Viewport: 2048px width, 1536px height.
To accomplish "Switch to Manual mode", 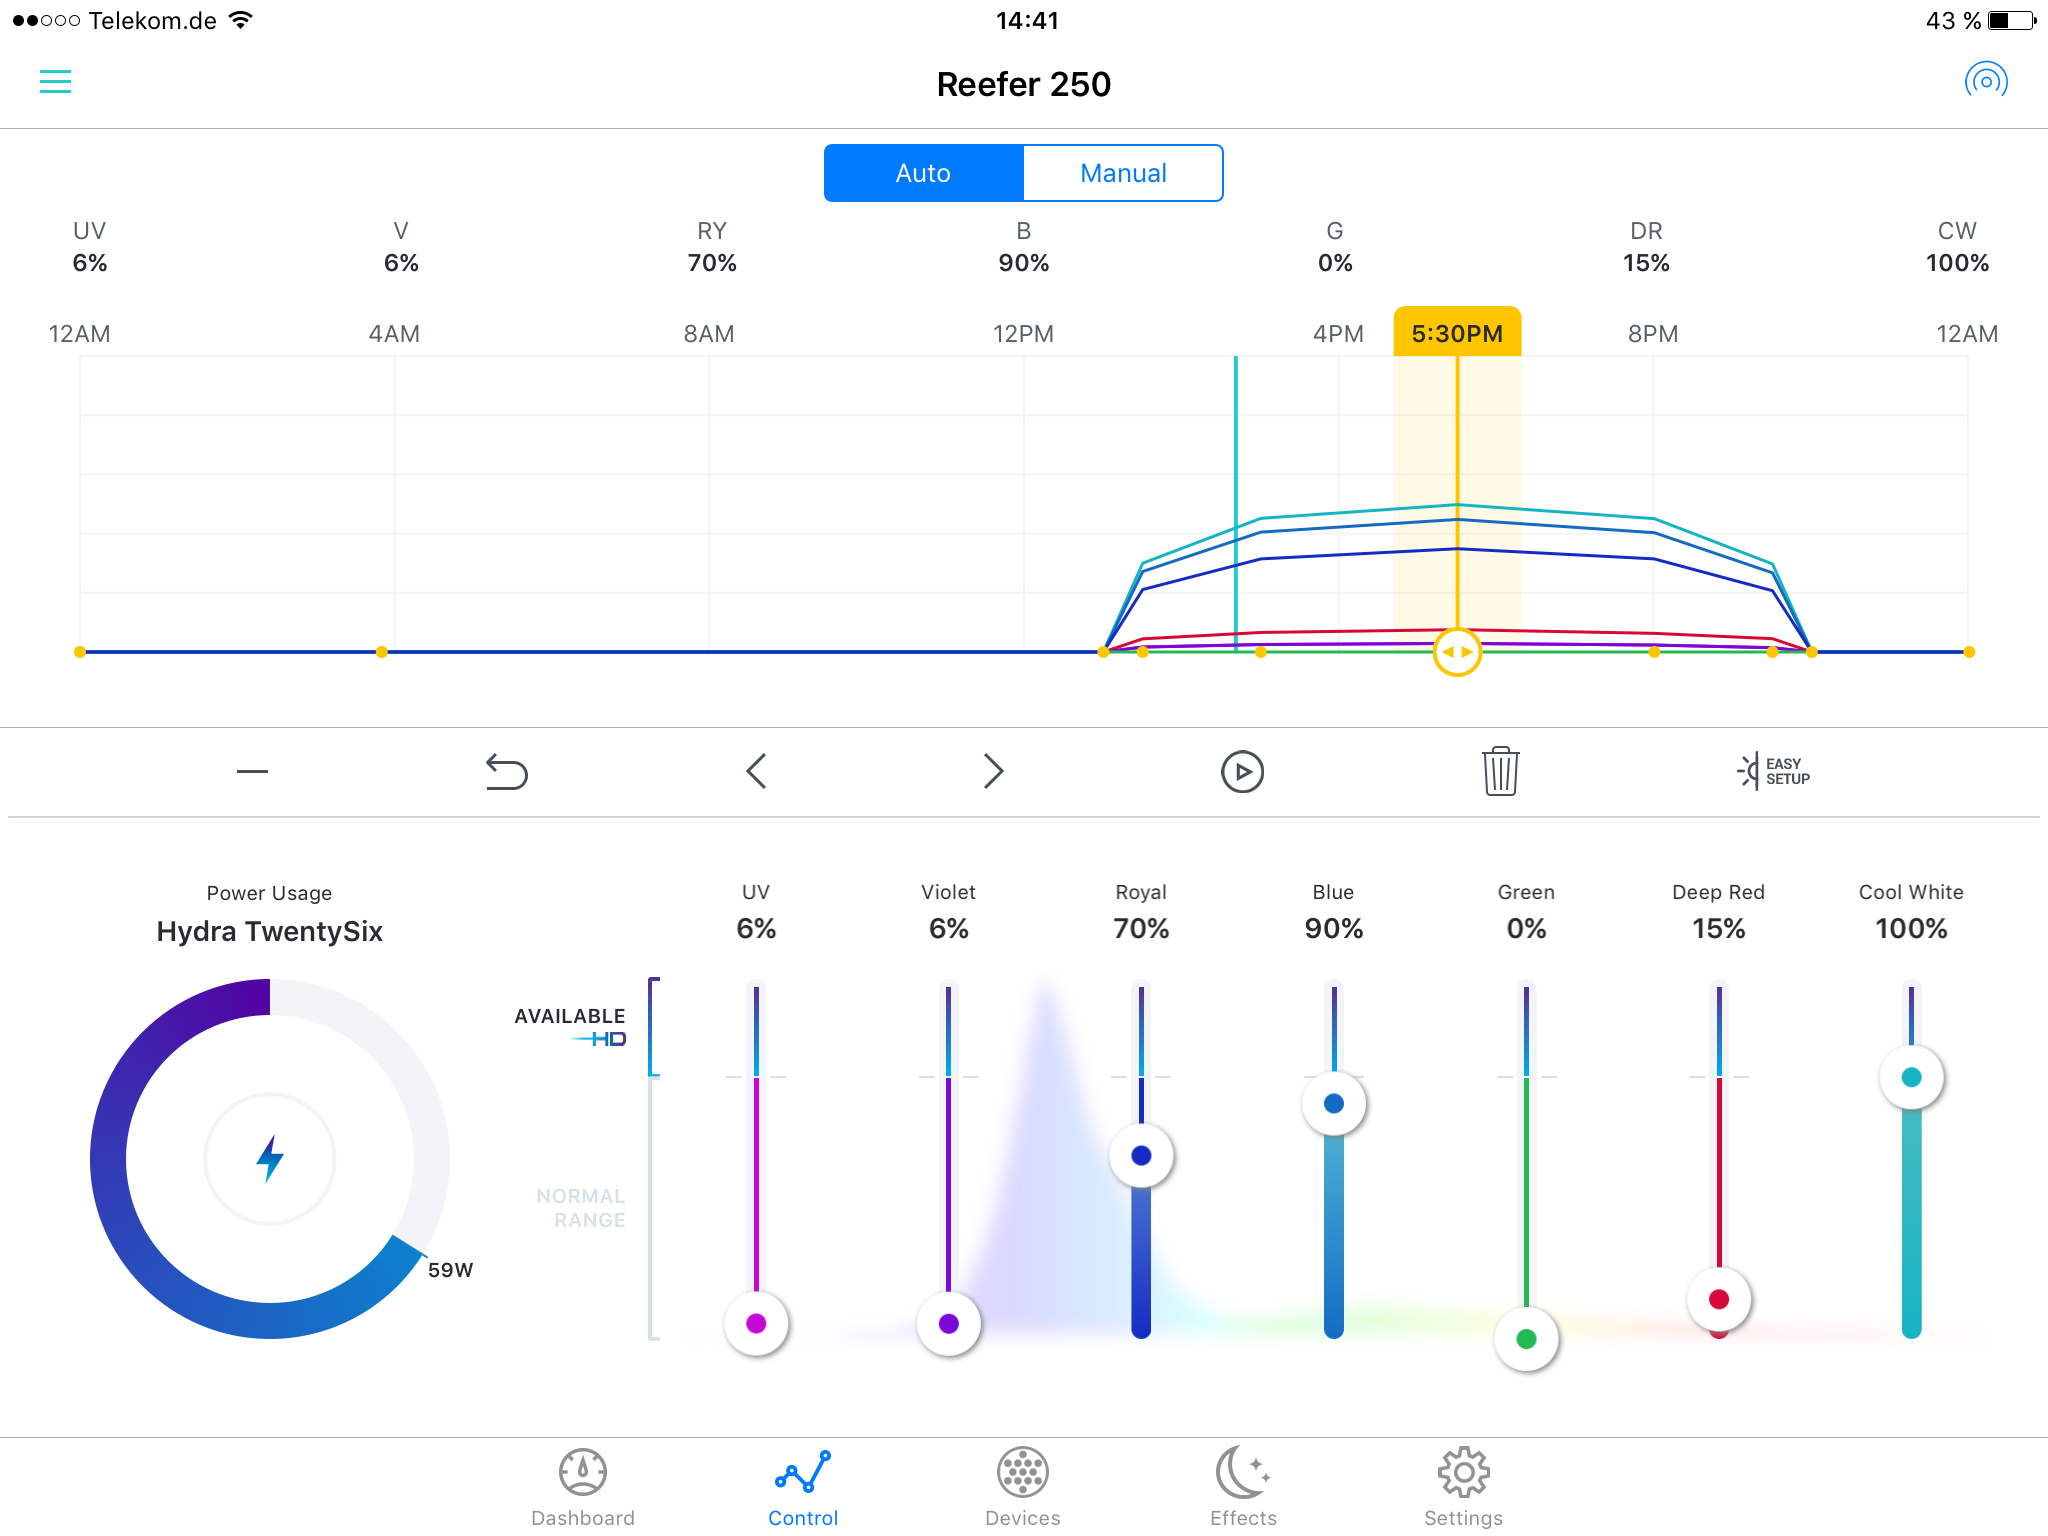I will click(1123, 173).
